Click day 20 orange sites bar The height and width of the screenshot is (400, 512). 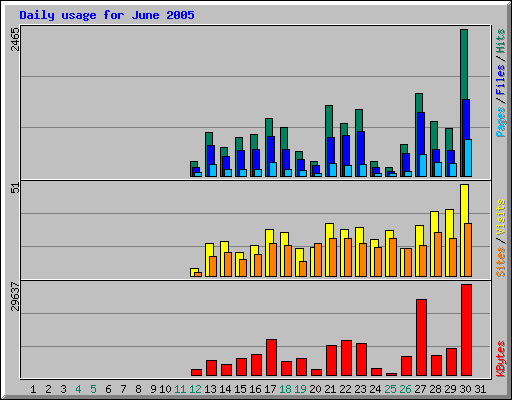[318, 260]
